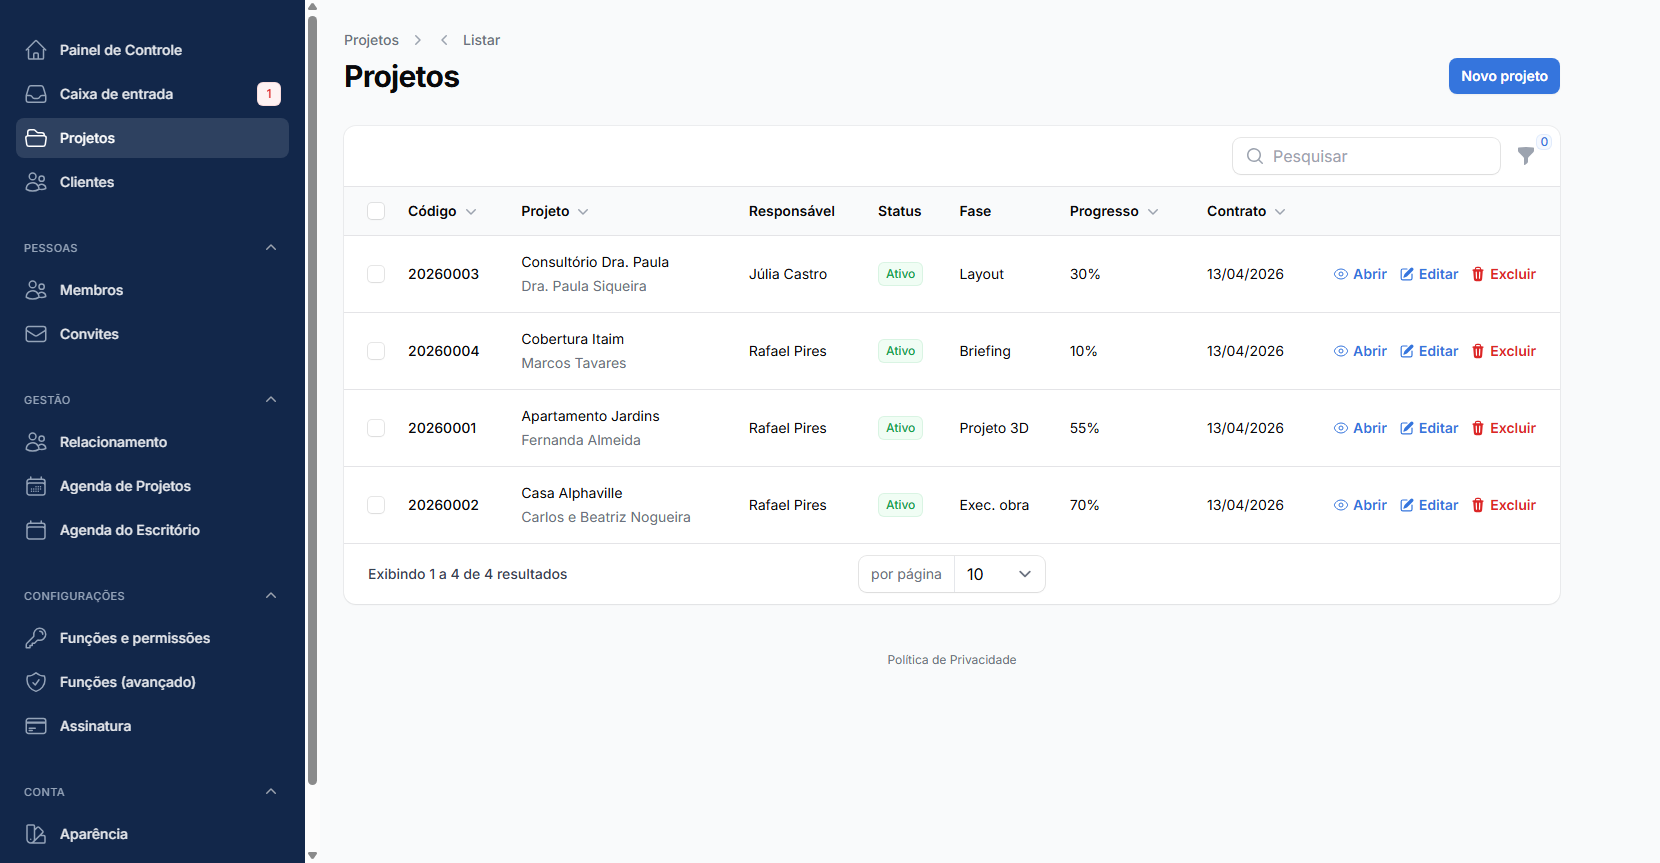Click the Projetos folder icon in sidebar

[36, 138]
